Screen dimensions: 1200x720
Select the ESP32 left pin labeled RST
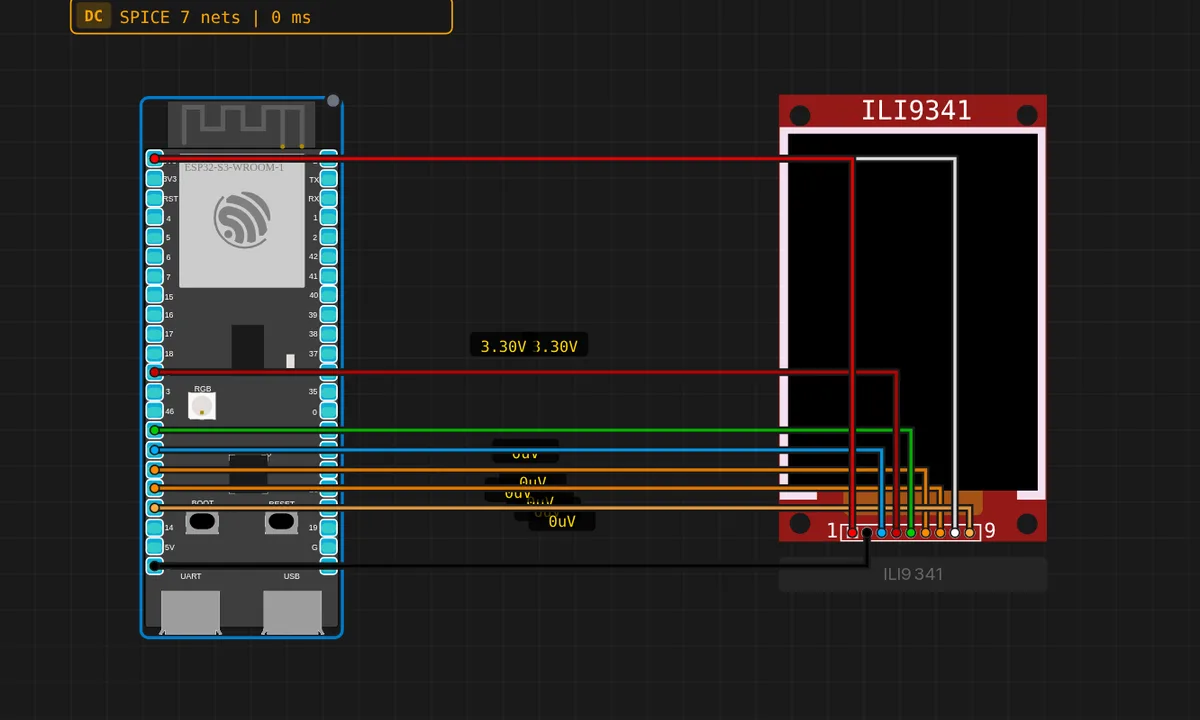point(154,198)
